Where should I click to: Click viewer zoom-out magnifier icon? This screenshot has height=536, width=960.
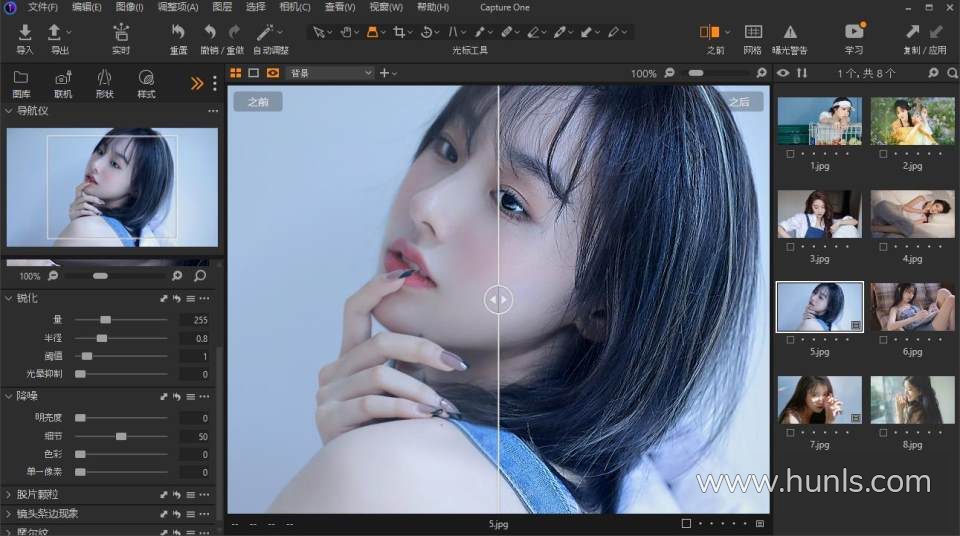coord(669,73)
